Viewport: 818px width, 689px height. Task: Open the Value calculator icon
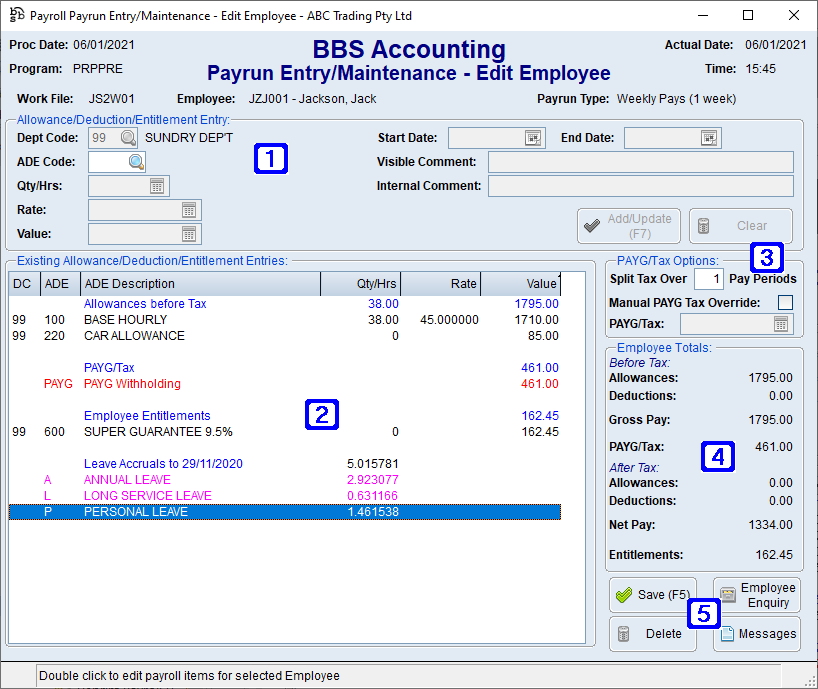pos(191,234)
